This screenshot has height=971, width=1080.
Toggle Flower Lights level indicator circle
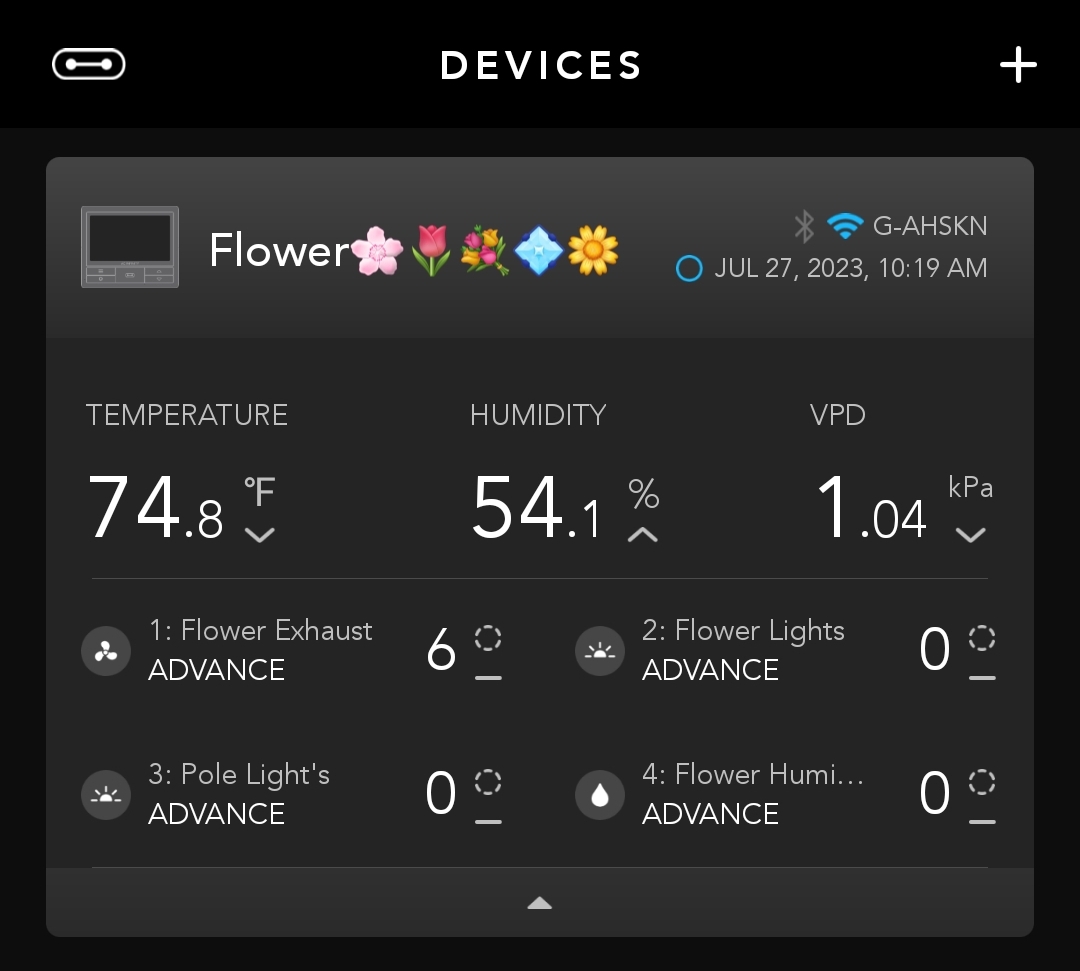pyautogui.click(x=982, y=638)
